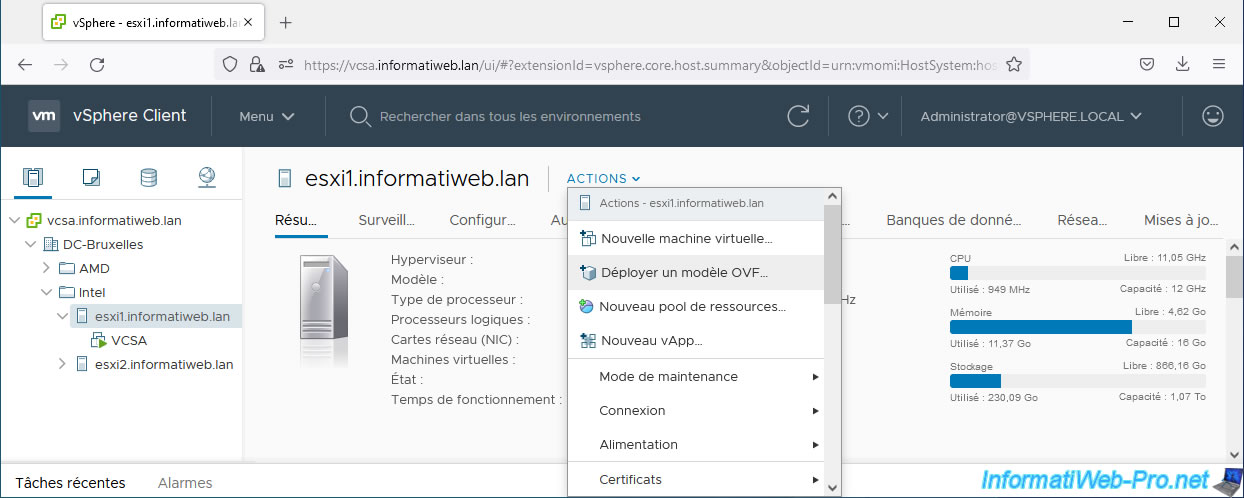Image resolution: width=1244 pixels, height=498 pixels.
Task: Open the Mode de maintenance submenu
Action: (695, 376)
